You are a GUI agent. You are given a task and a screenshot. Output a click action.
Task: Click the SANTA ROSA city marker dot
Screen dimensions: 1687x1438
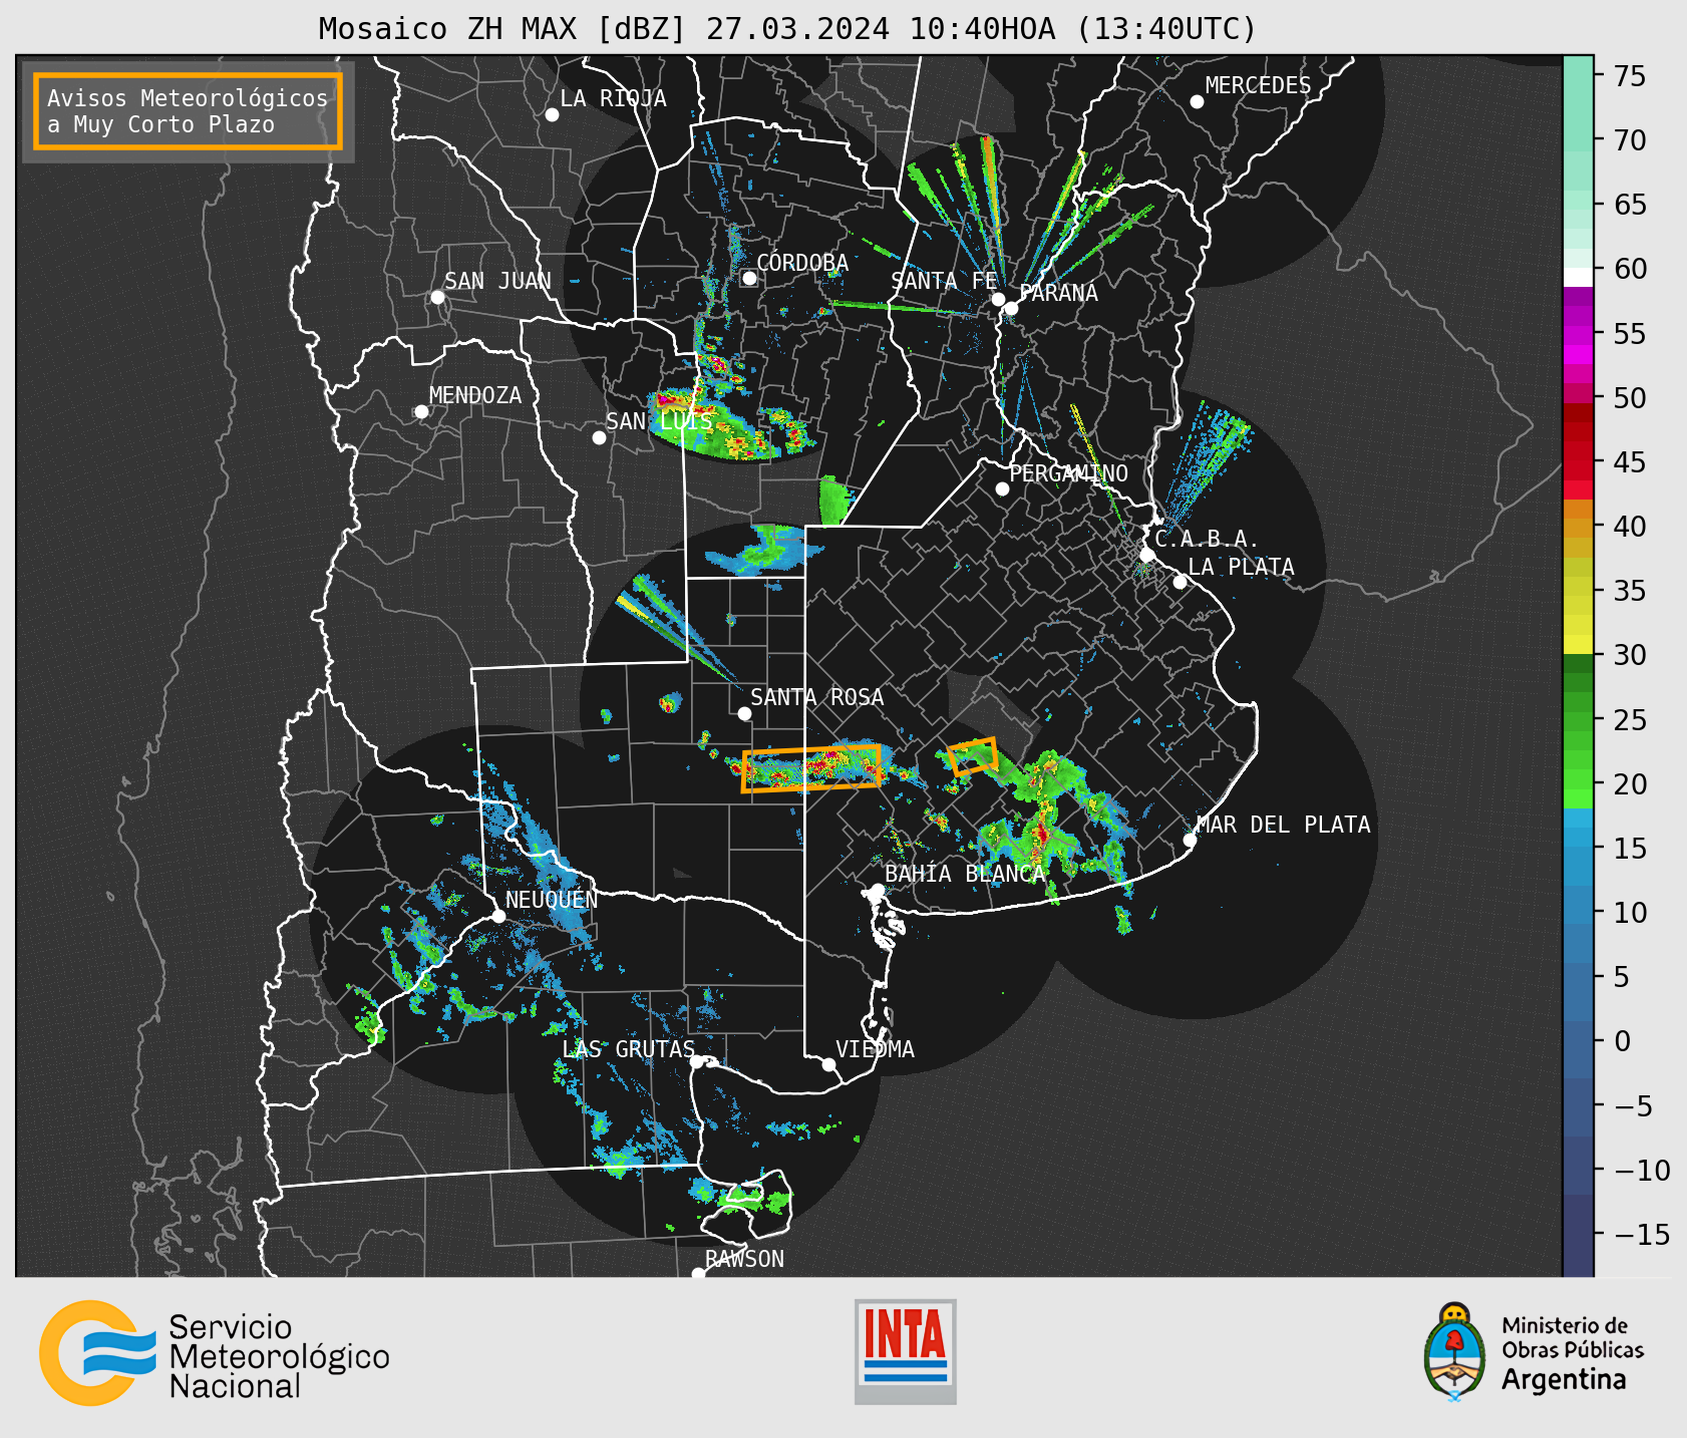(x=744, y=713)
